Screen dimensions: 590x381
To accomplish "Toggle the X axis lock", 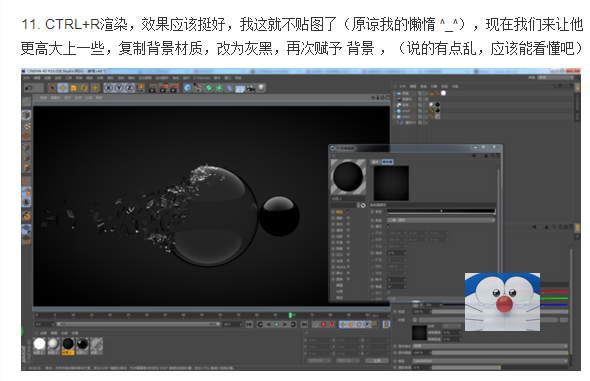I will pos(109,88).
